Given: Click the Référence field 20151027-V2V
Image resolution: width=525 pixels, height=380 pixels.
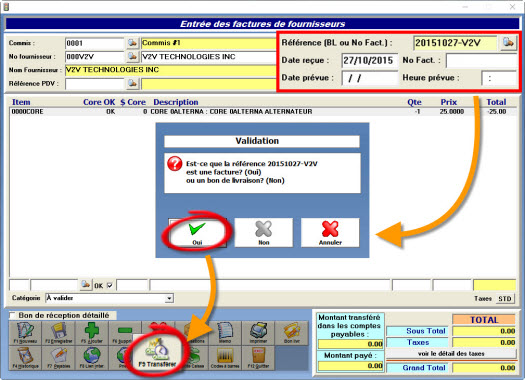Looking at the screenshot, I should coord(455,43).
